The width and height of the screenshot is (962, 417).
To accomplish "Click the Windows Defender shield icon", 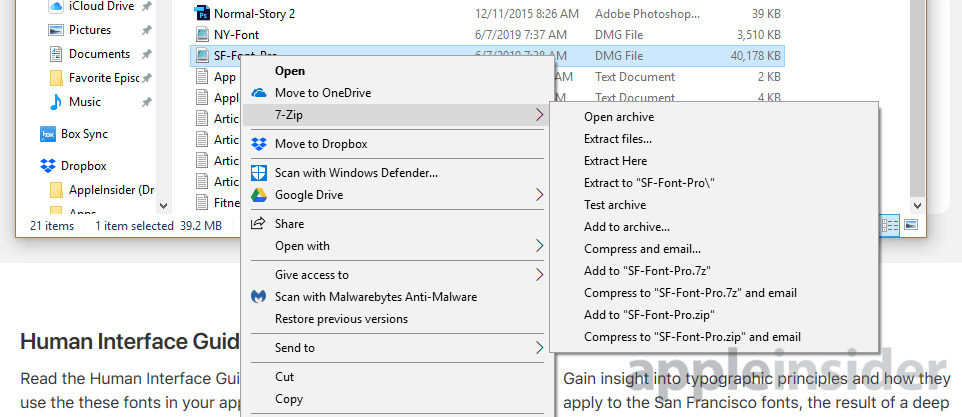I will 258,173.
